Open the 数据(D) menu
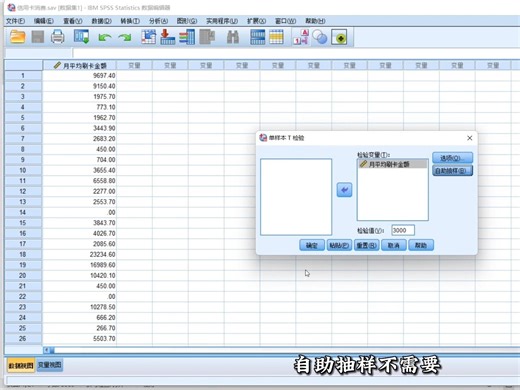The image size is (520, 390). pyautogui.click(x=101, y=21)
